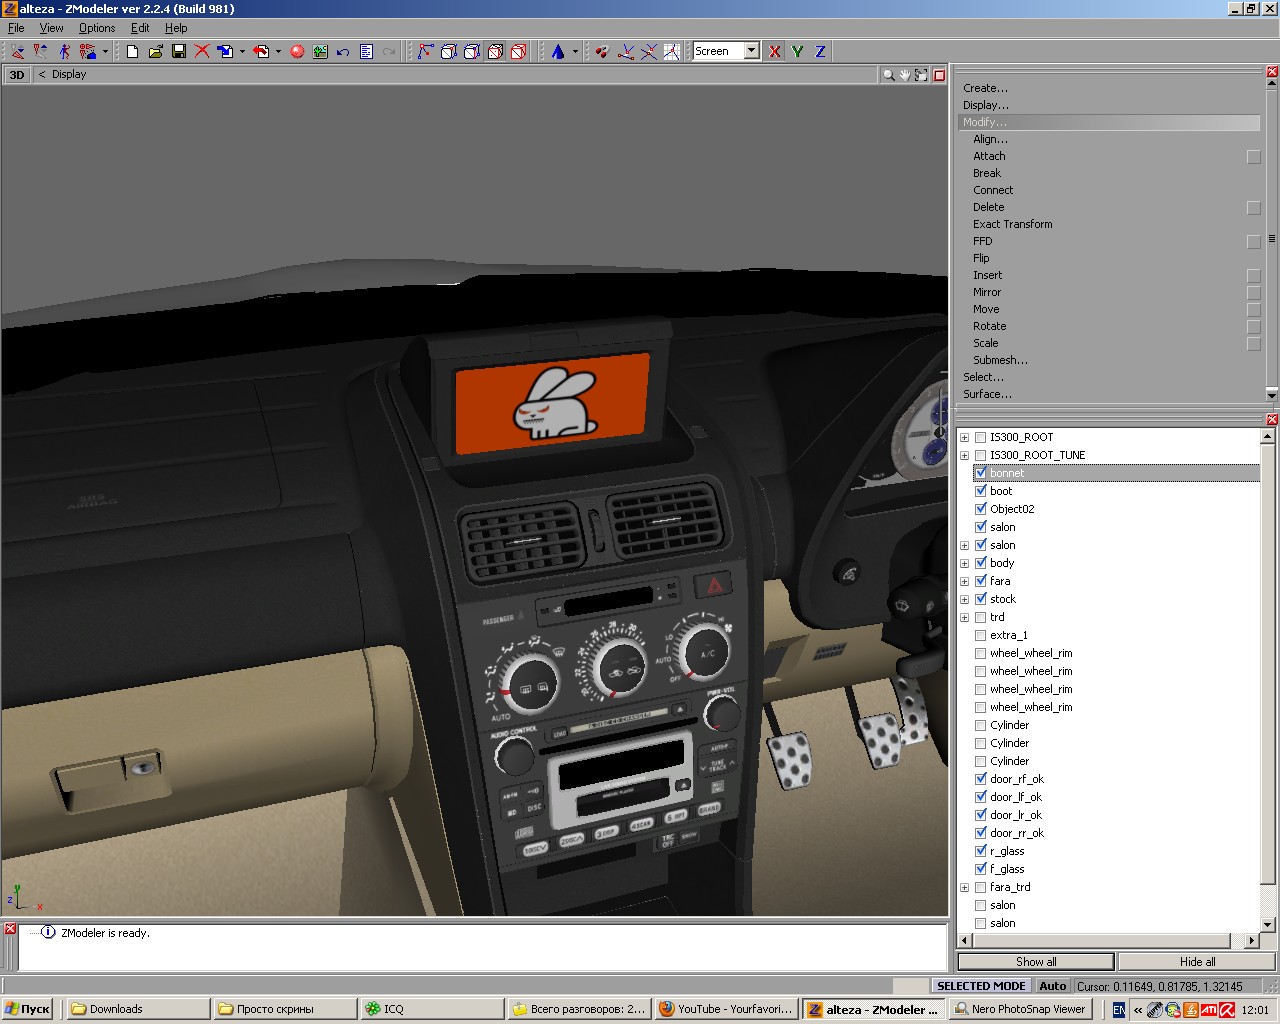
Task: Switch to Vertices editing level icon
Action: tap(426, 51)
